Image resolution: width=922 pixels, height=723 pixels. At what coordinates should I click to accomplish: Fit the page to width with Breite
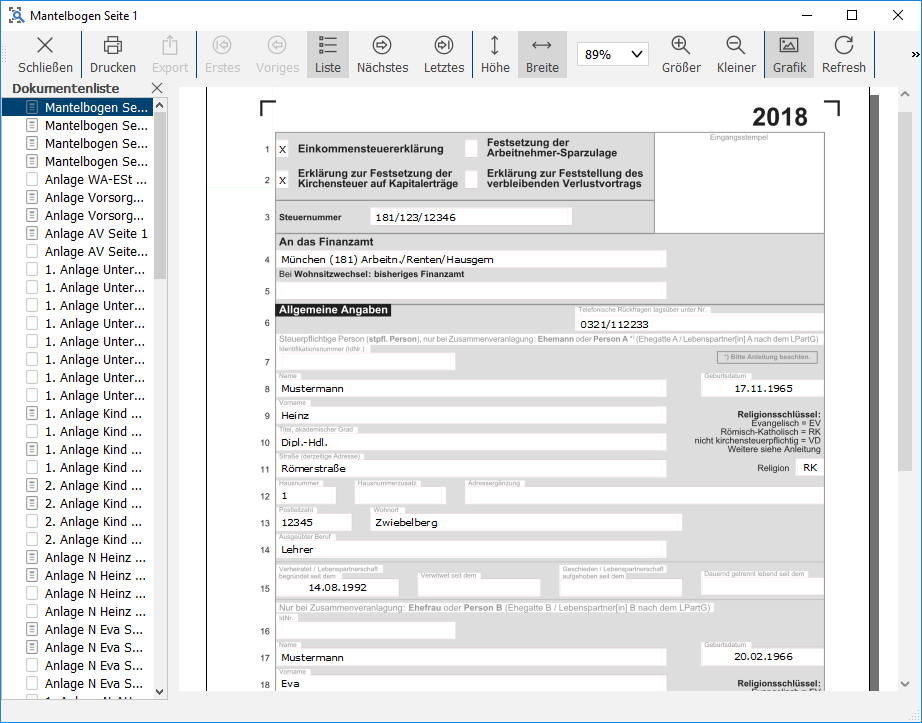click(x=542, y=55)
